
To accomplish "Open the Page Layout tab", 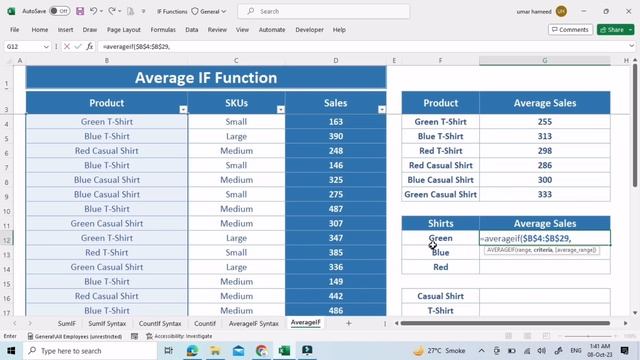I will 124,30.
